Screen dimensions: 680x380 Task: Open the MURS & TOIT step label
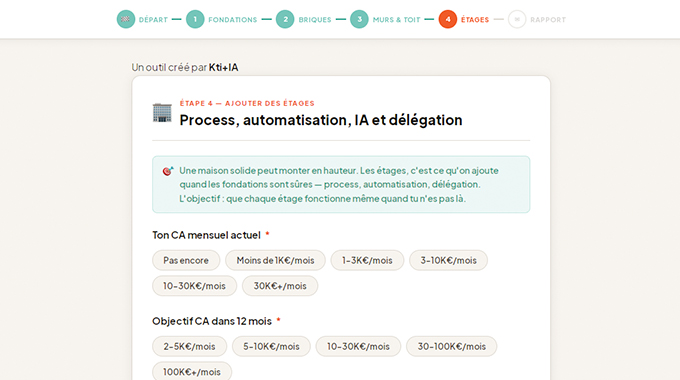point(396,20)
